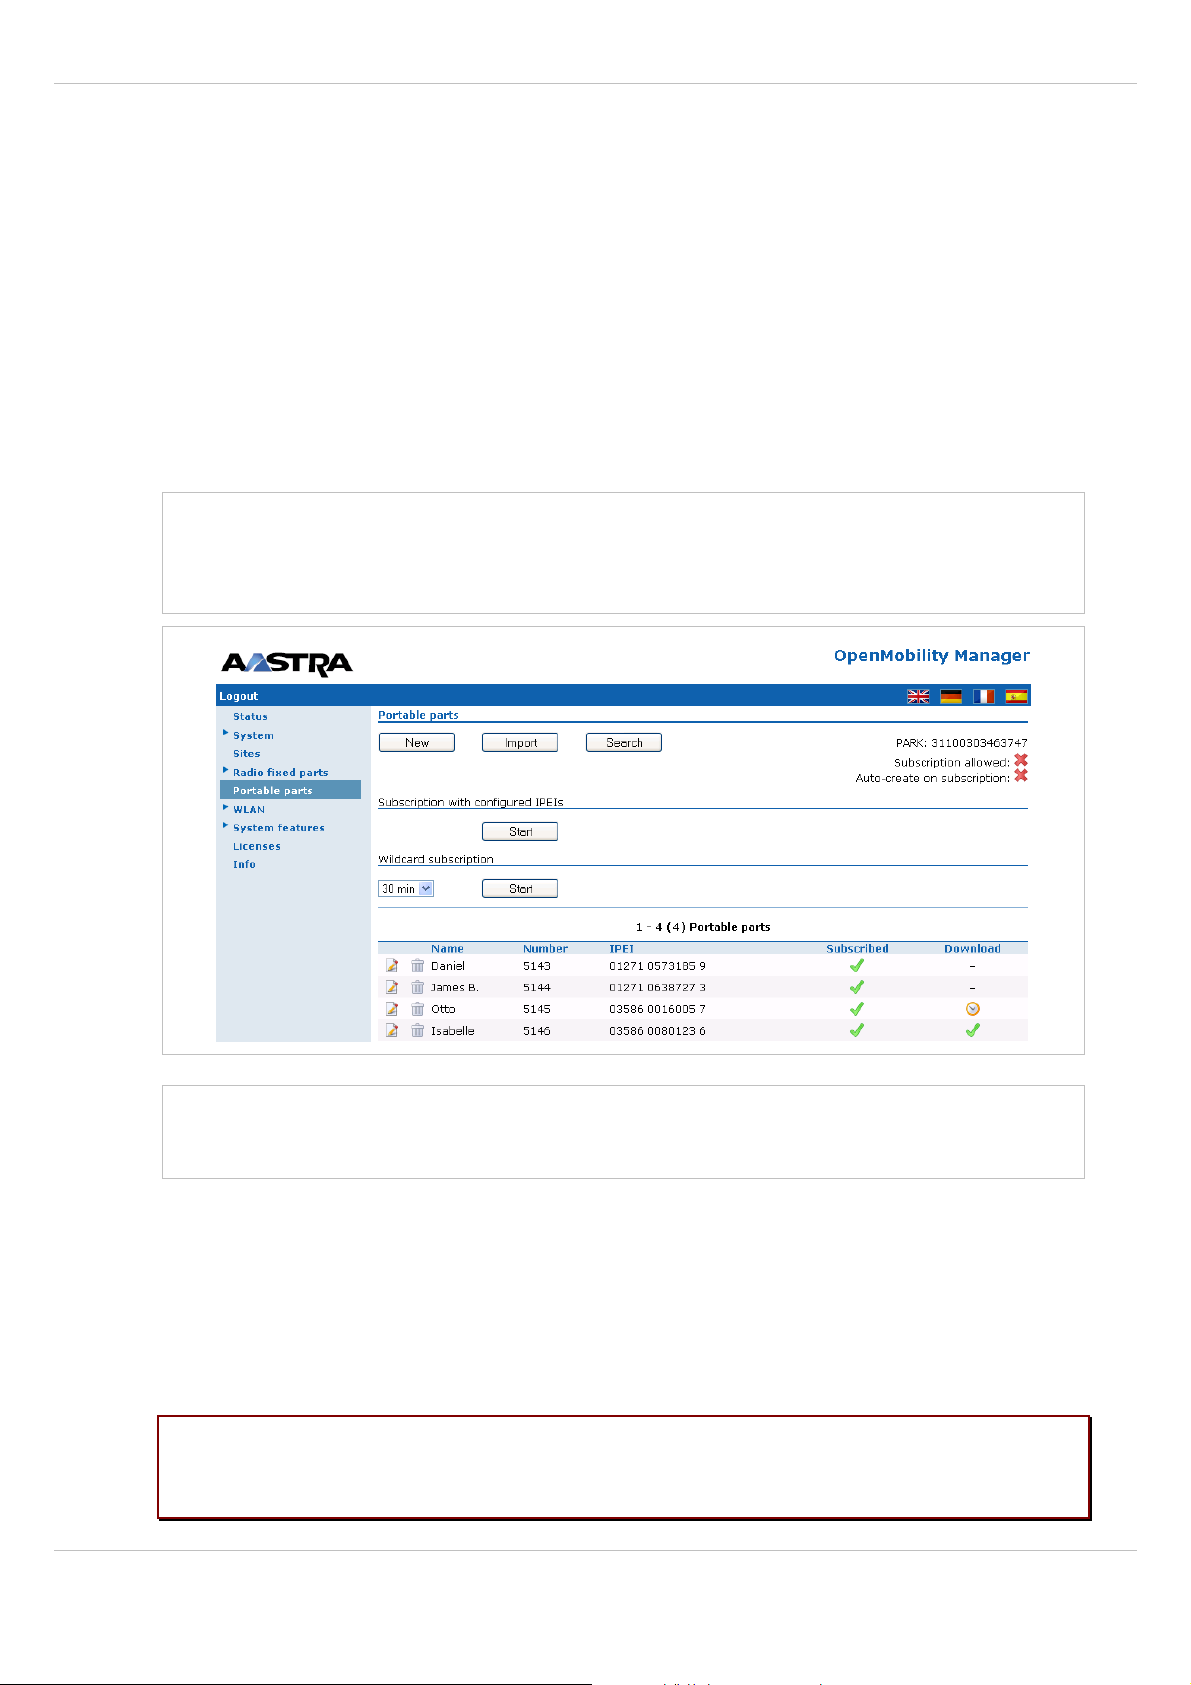This screenshot has width=1191, height=1685.
Task: Open the System menu item
Action: pyautogui.click(x=253, y=735)
